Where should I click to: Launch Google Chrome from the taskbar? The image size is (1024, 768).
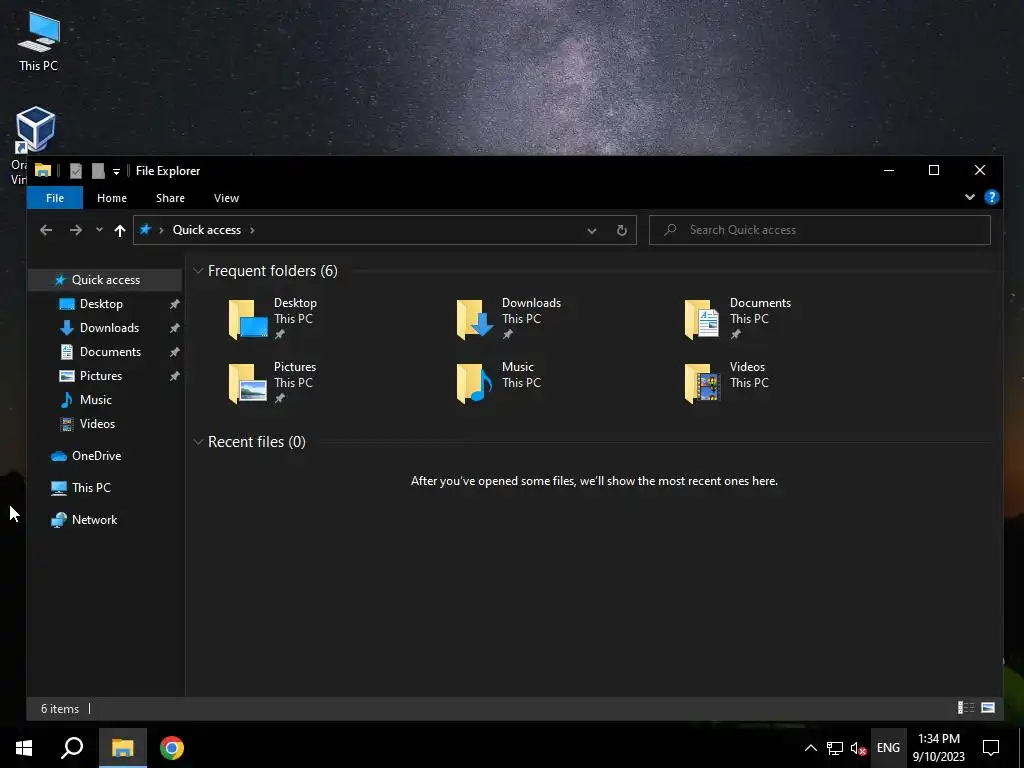coord(172,748)
